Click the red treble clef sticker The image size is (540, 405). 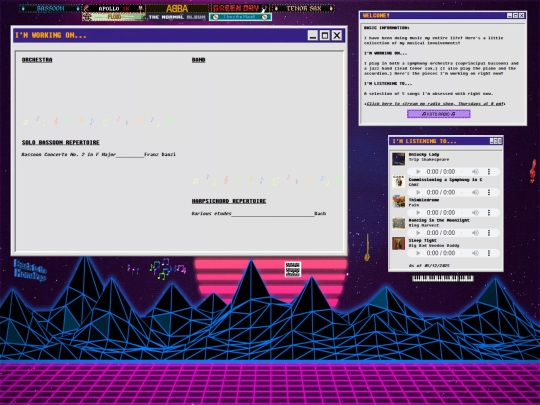(x=533, y=171)
